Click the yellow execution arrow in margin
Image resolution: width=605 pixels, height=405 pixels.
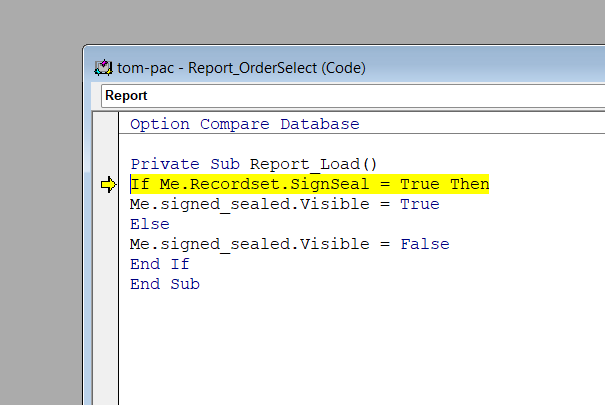109,184
